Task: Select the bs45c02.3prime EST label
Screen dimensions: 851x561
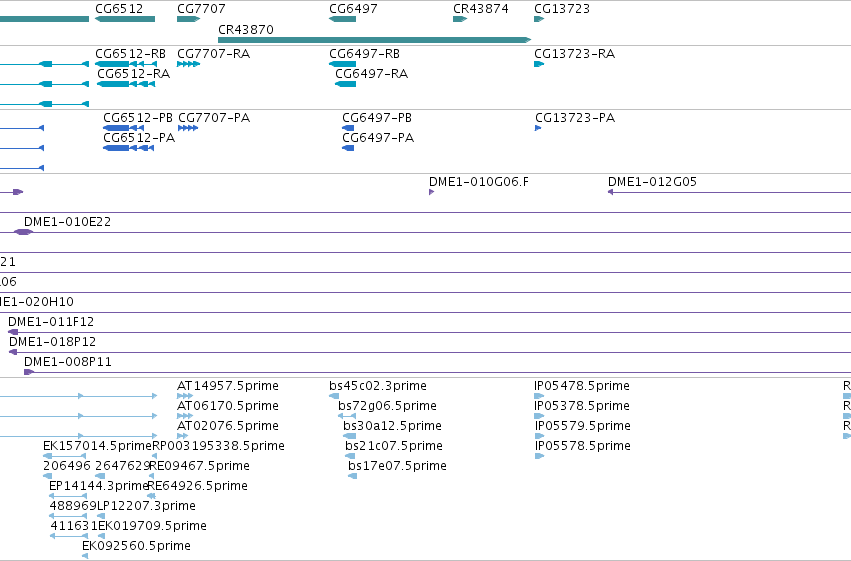Action: (x=378, y=386)
